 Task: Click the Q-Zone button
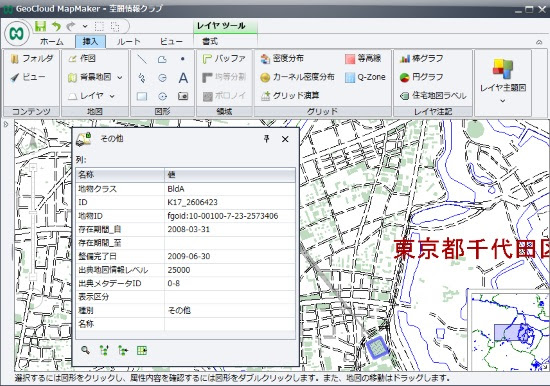[x=365, y=77]
